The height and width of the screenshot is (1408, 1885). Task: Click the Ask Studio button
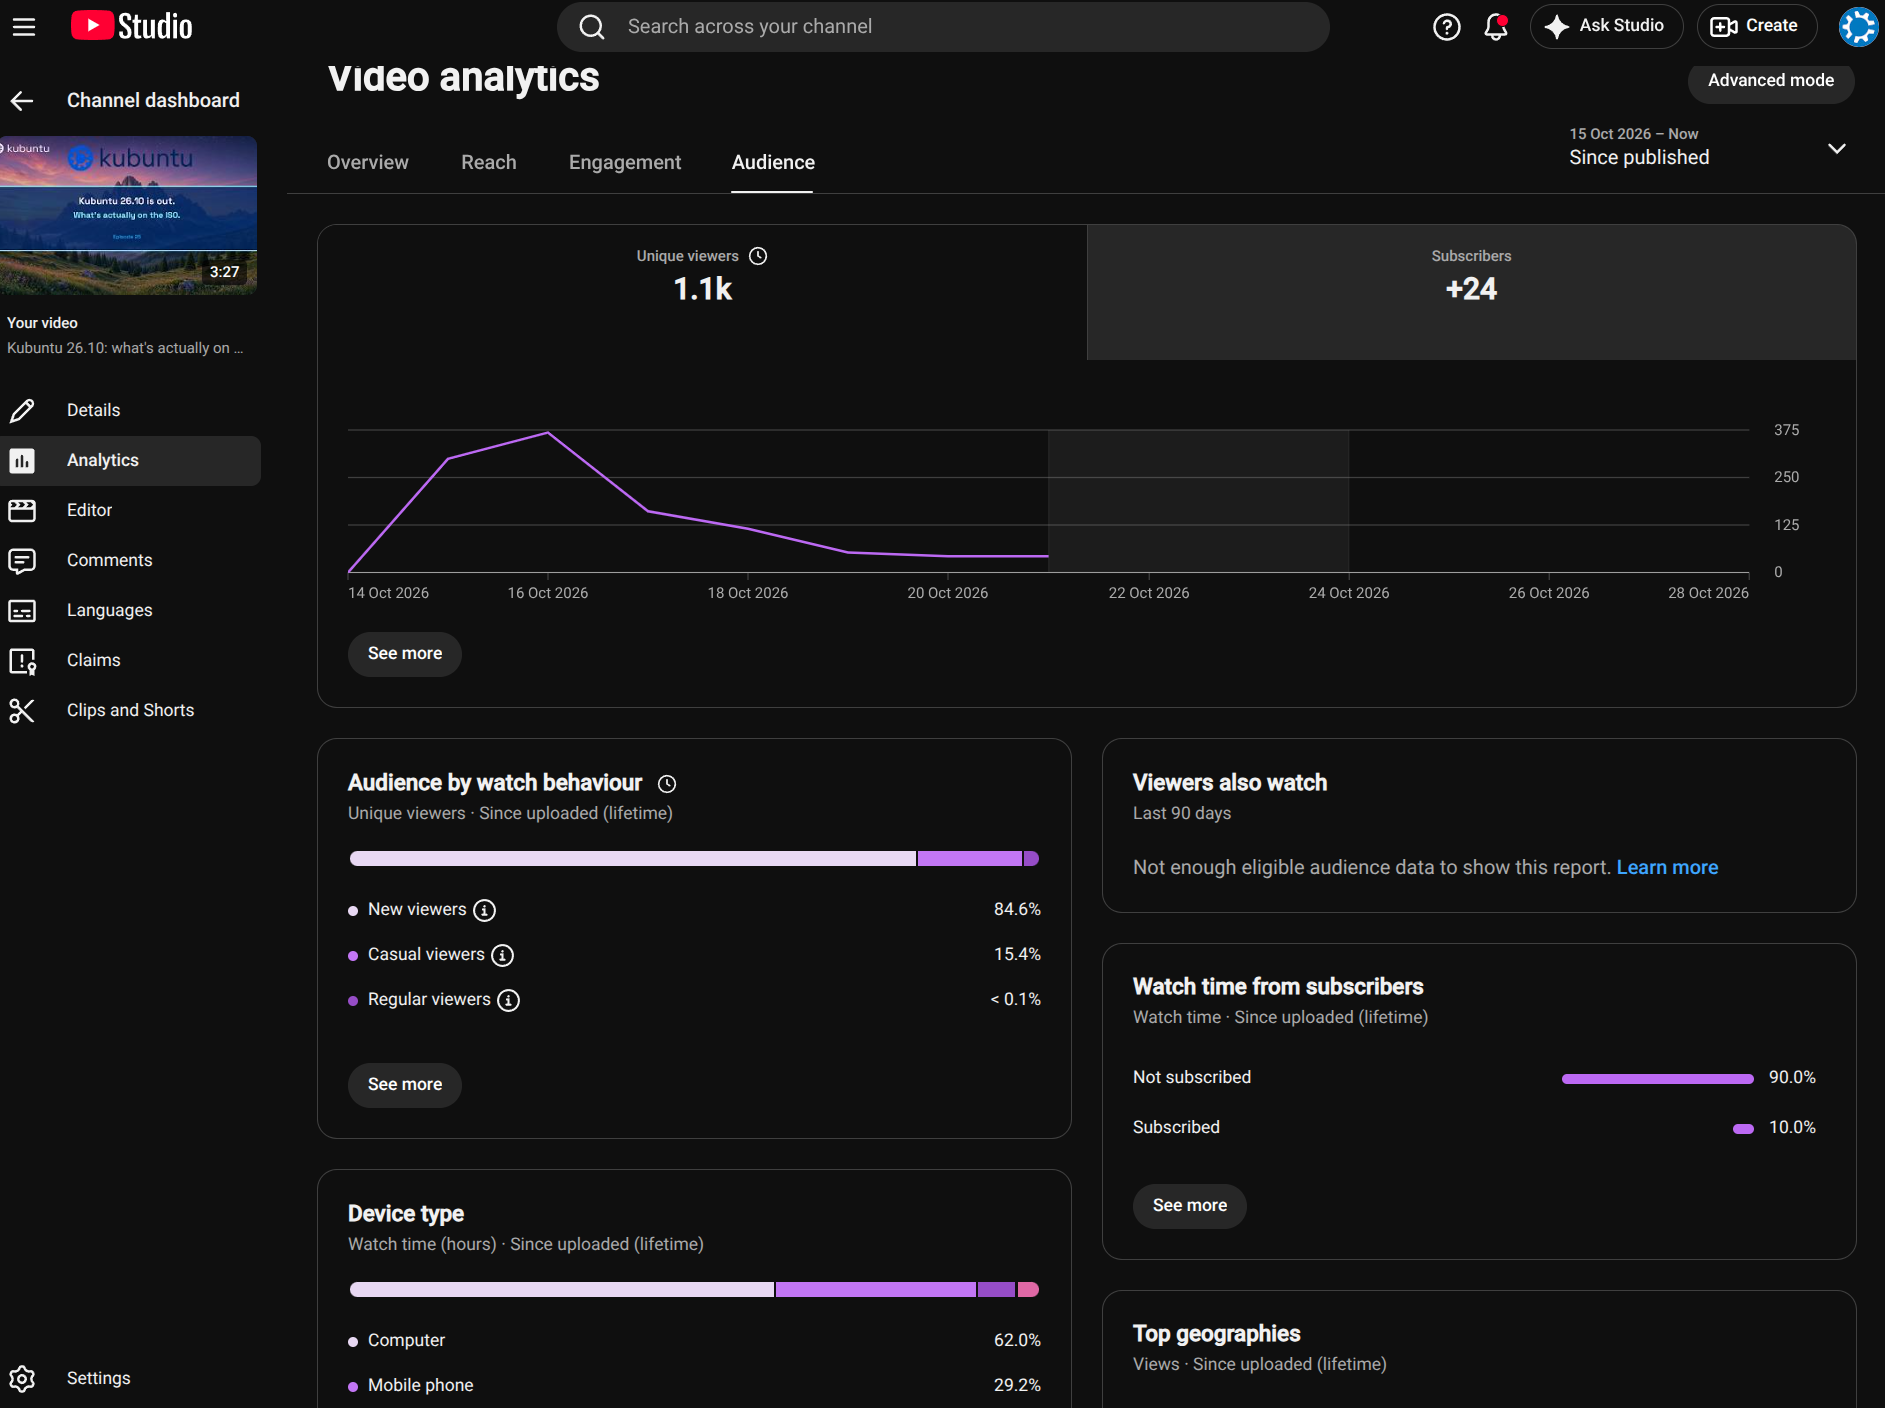tap(1606, 26)
